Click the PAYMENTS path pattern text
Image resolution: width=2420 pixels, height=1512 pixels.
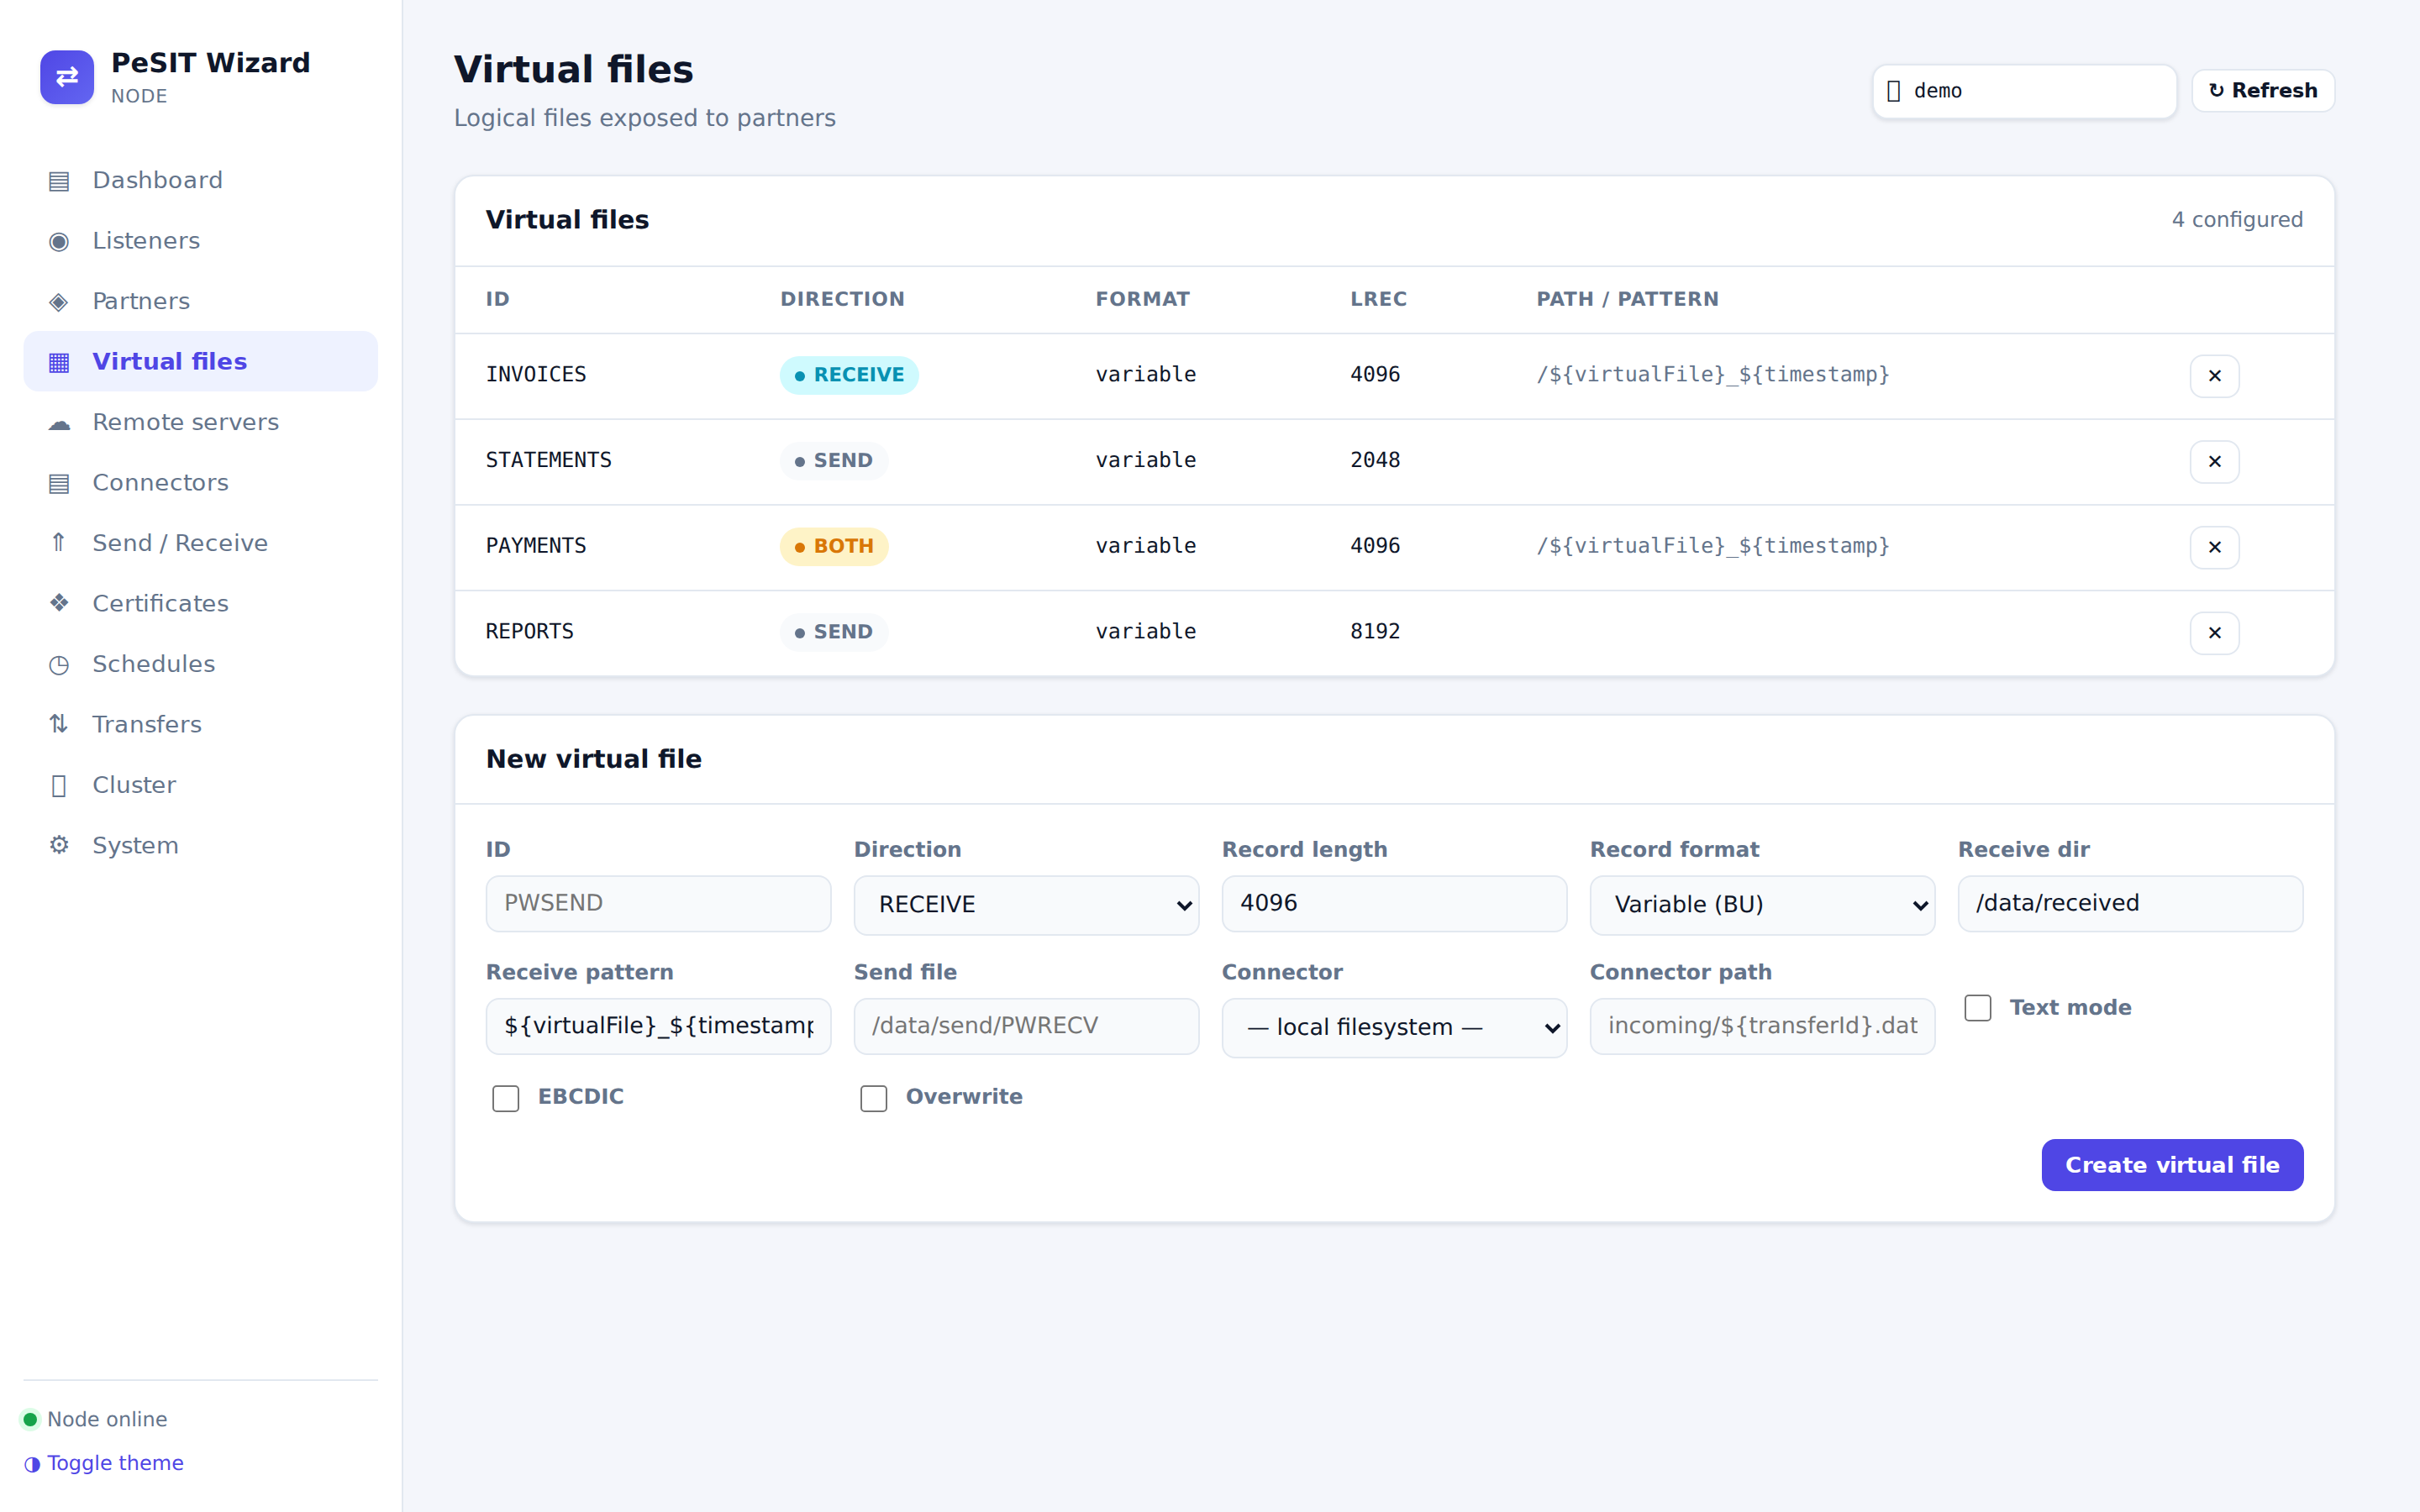coord(1713,546)
